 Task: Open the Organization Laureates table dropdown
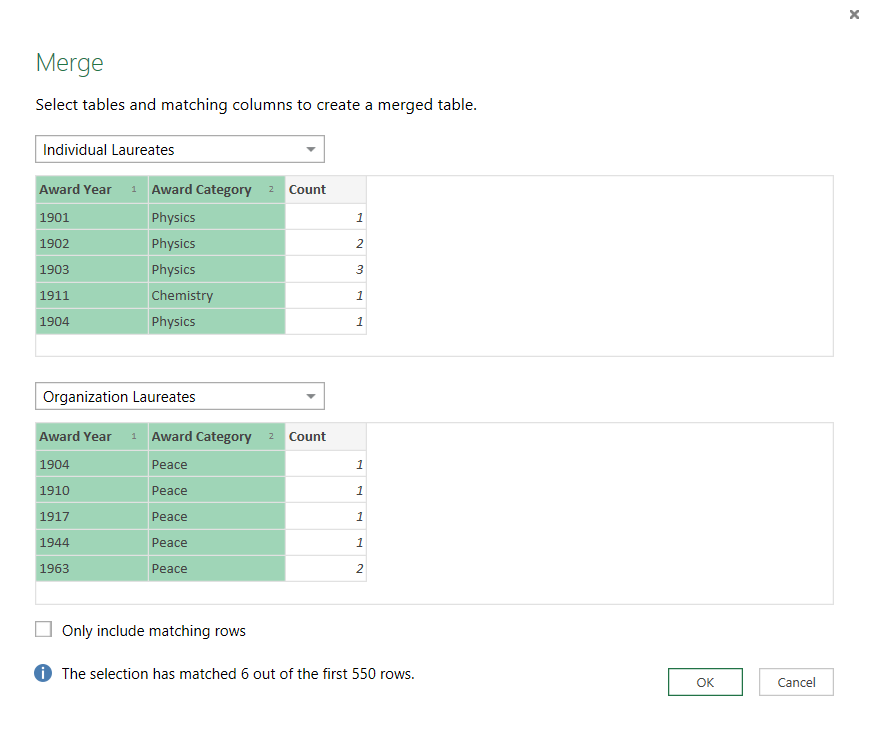(x=180, y=397)
